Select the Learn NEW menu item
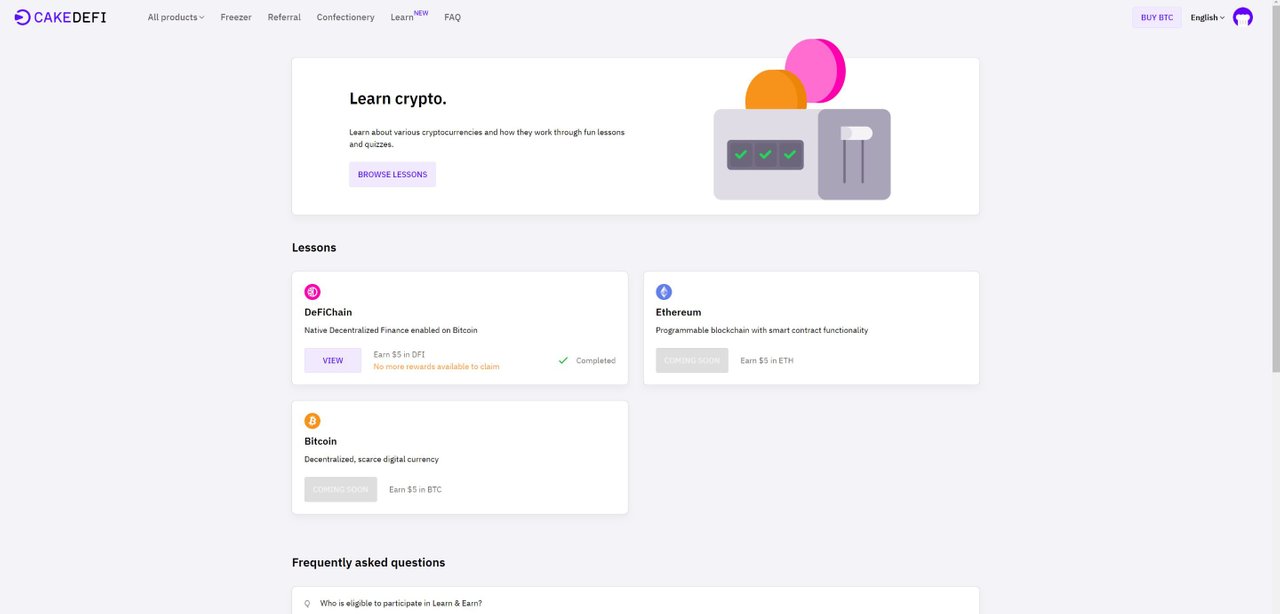Screen dimensions: 1280x614 (x=409, y=16)
